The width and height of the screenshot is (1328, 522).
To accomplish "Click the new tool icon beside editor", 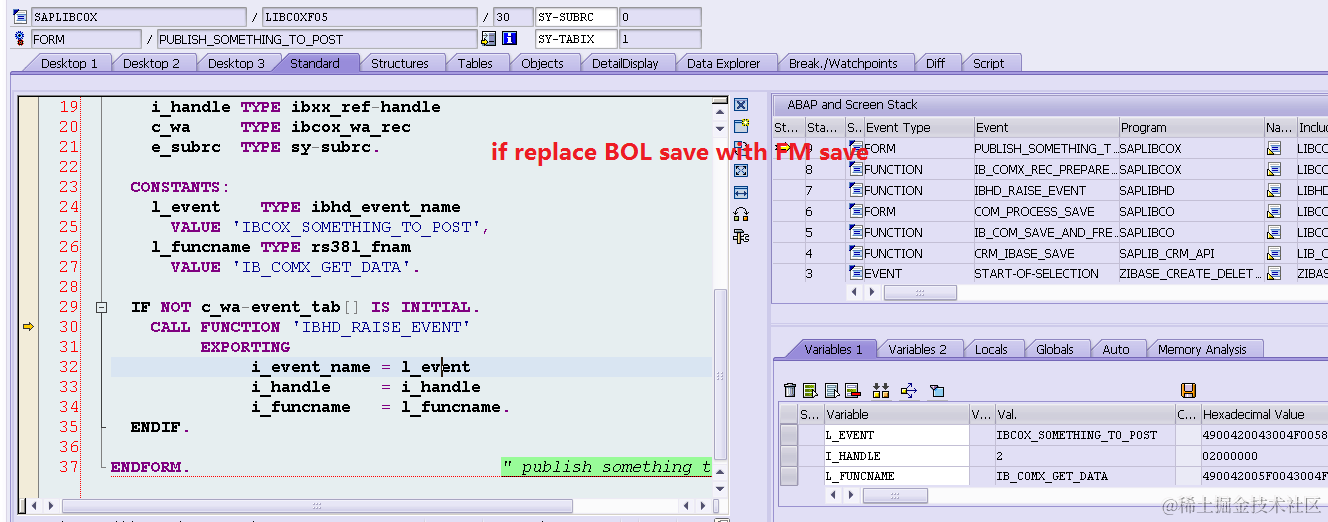I will tap(741, 126).
